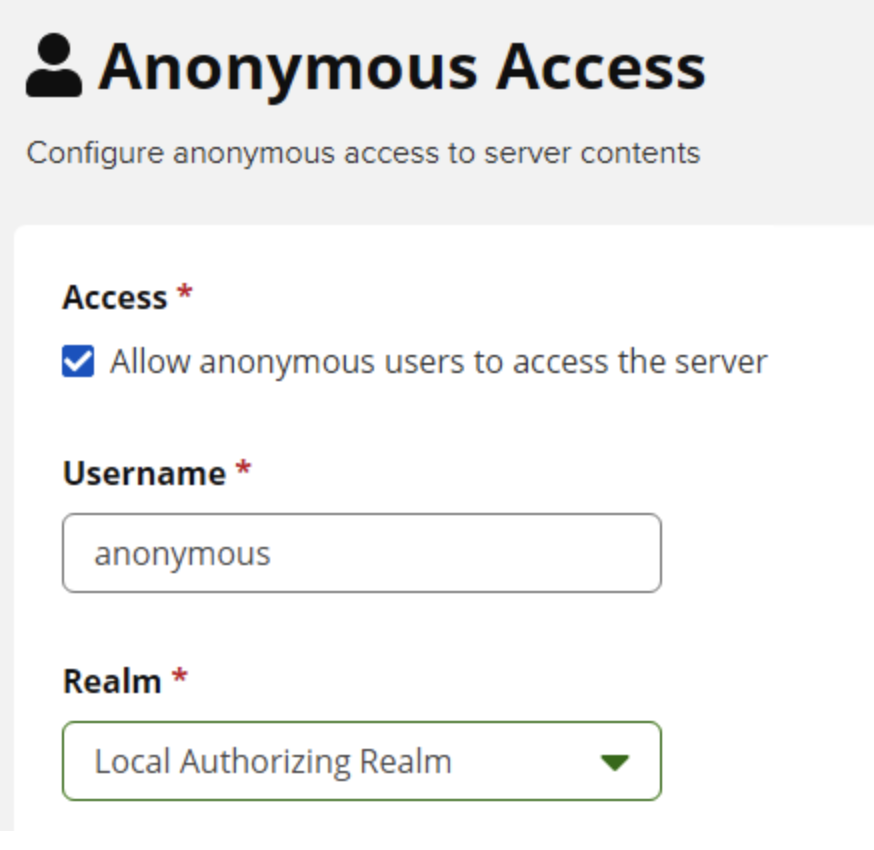874x850 pixels.
Task: Click the red asterisk next to Realm
Action: [x=179, y=676]
